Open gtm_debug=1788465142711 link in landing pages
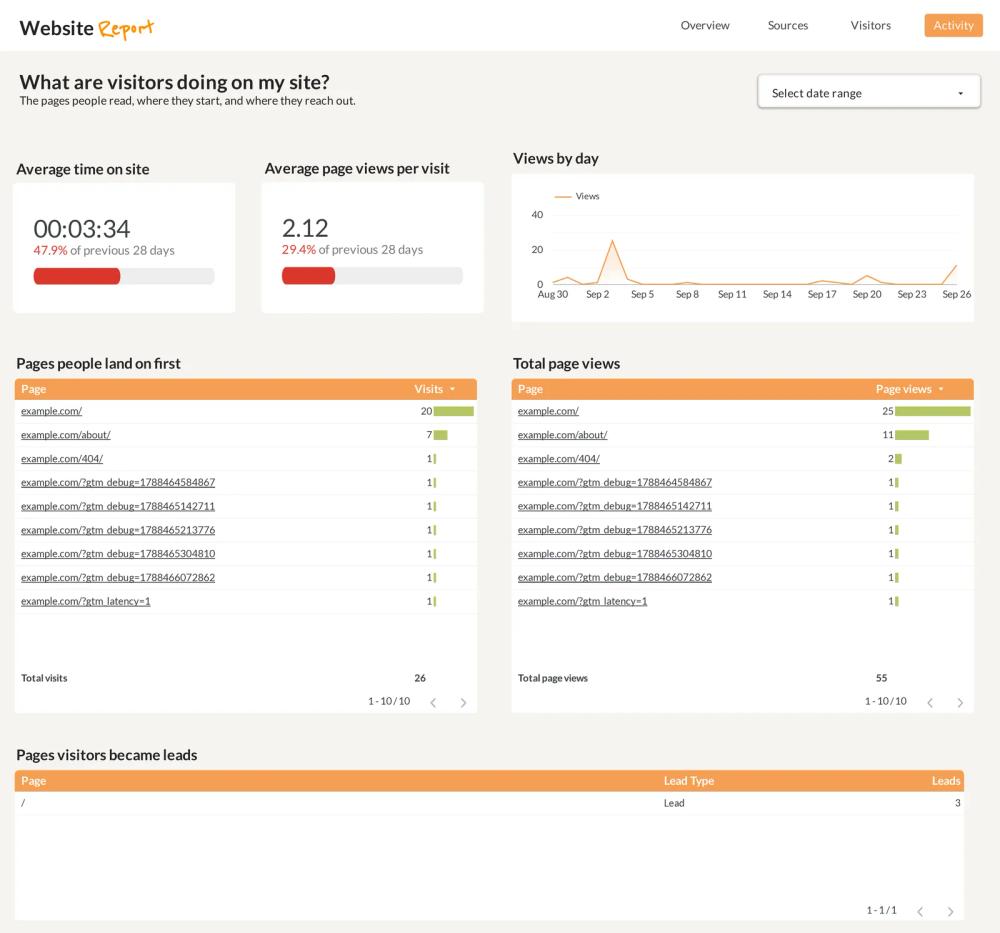This screenshot has height=933, width=1000. [x=118, y=506]
